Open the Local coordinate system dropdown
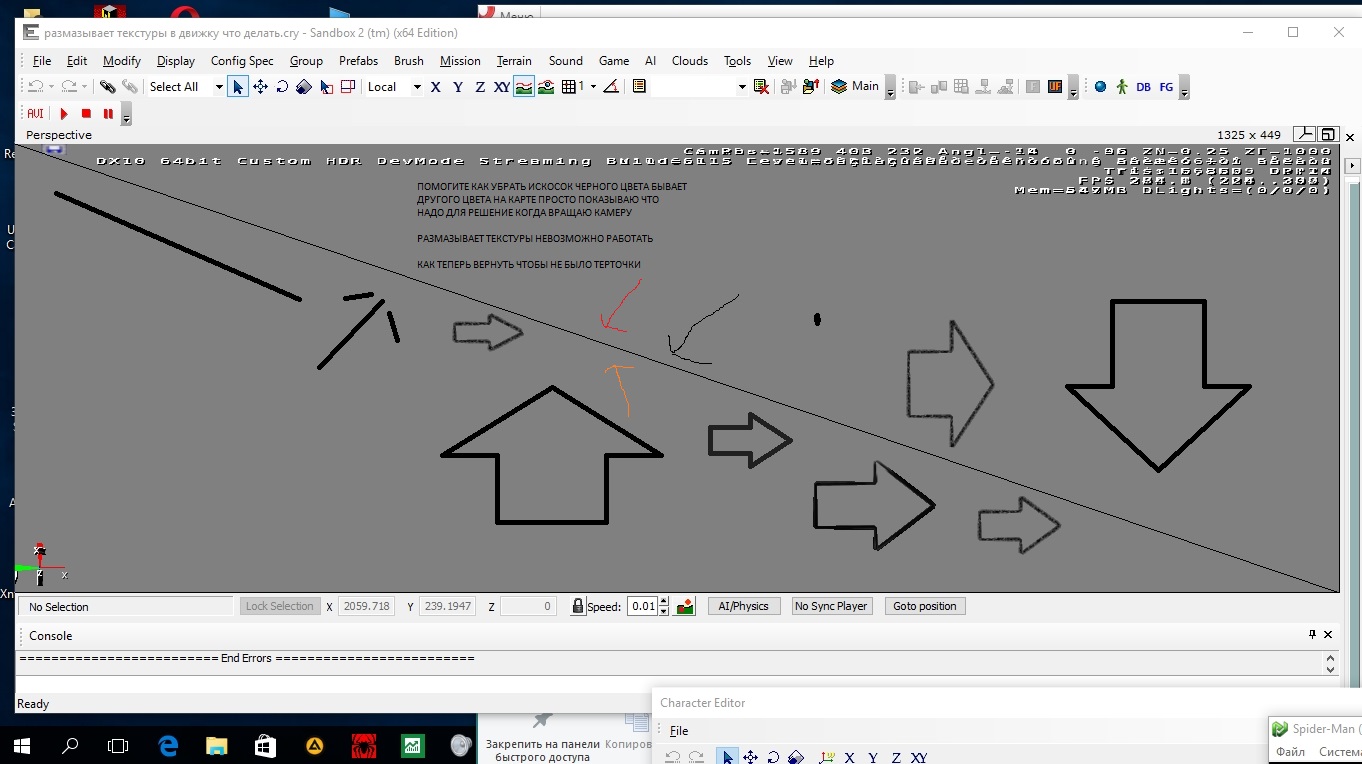Screen dimensions: 1362x764 (x=416, y=87)
